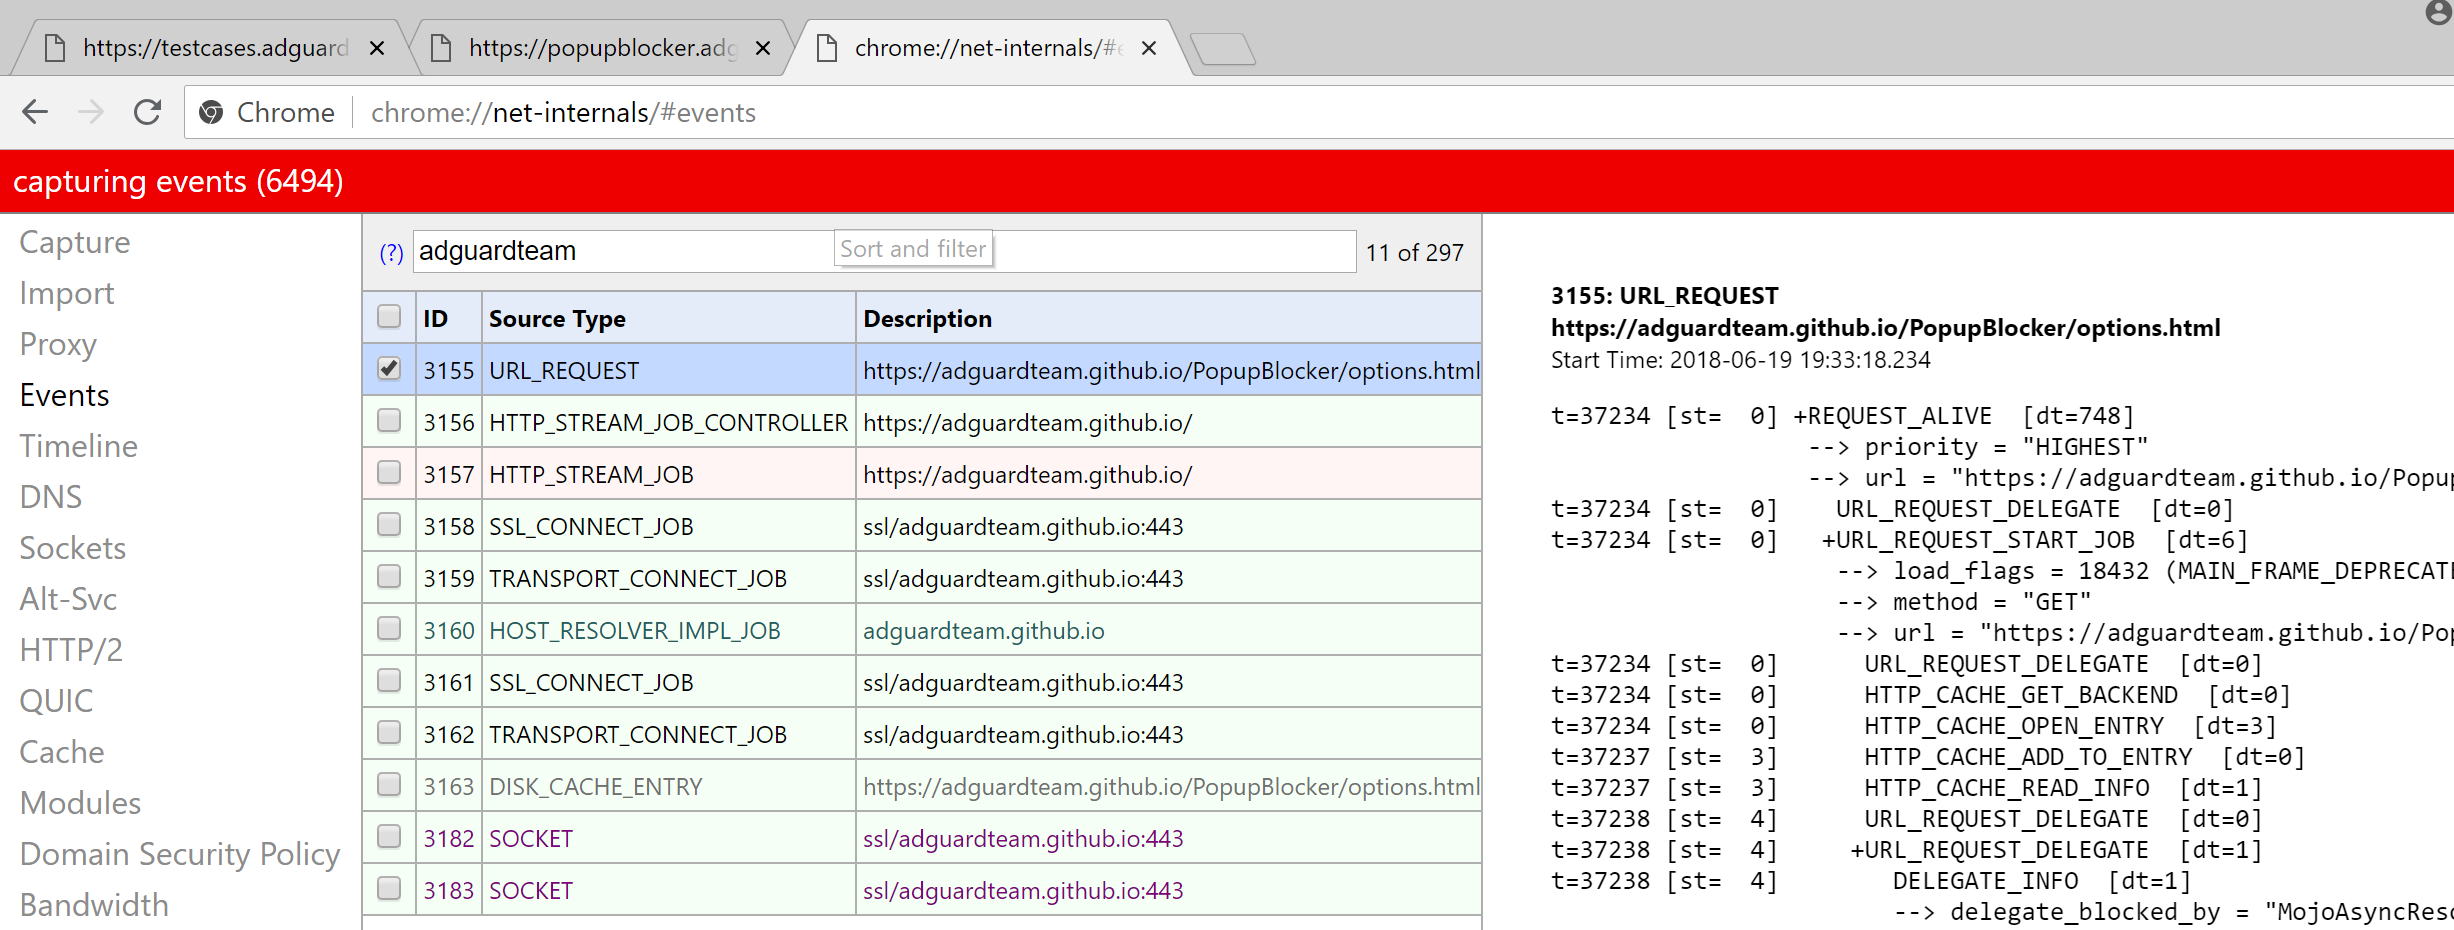The width and height of the screenshot is (2454, 930).
Task: Open the DNS section
Action: point(50,496)
